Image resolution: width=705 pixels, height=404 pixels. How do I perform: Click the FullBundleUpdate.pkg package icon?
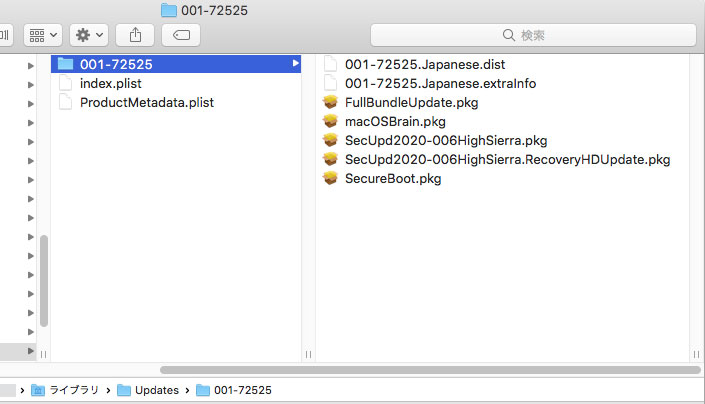coord(330,102)
